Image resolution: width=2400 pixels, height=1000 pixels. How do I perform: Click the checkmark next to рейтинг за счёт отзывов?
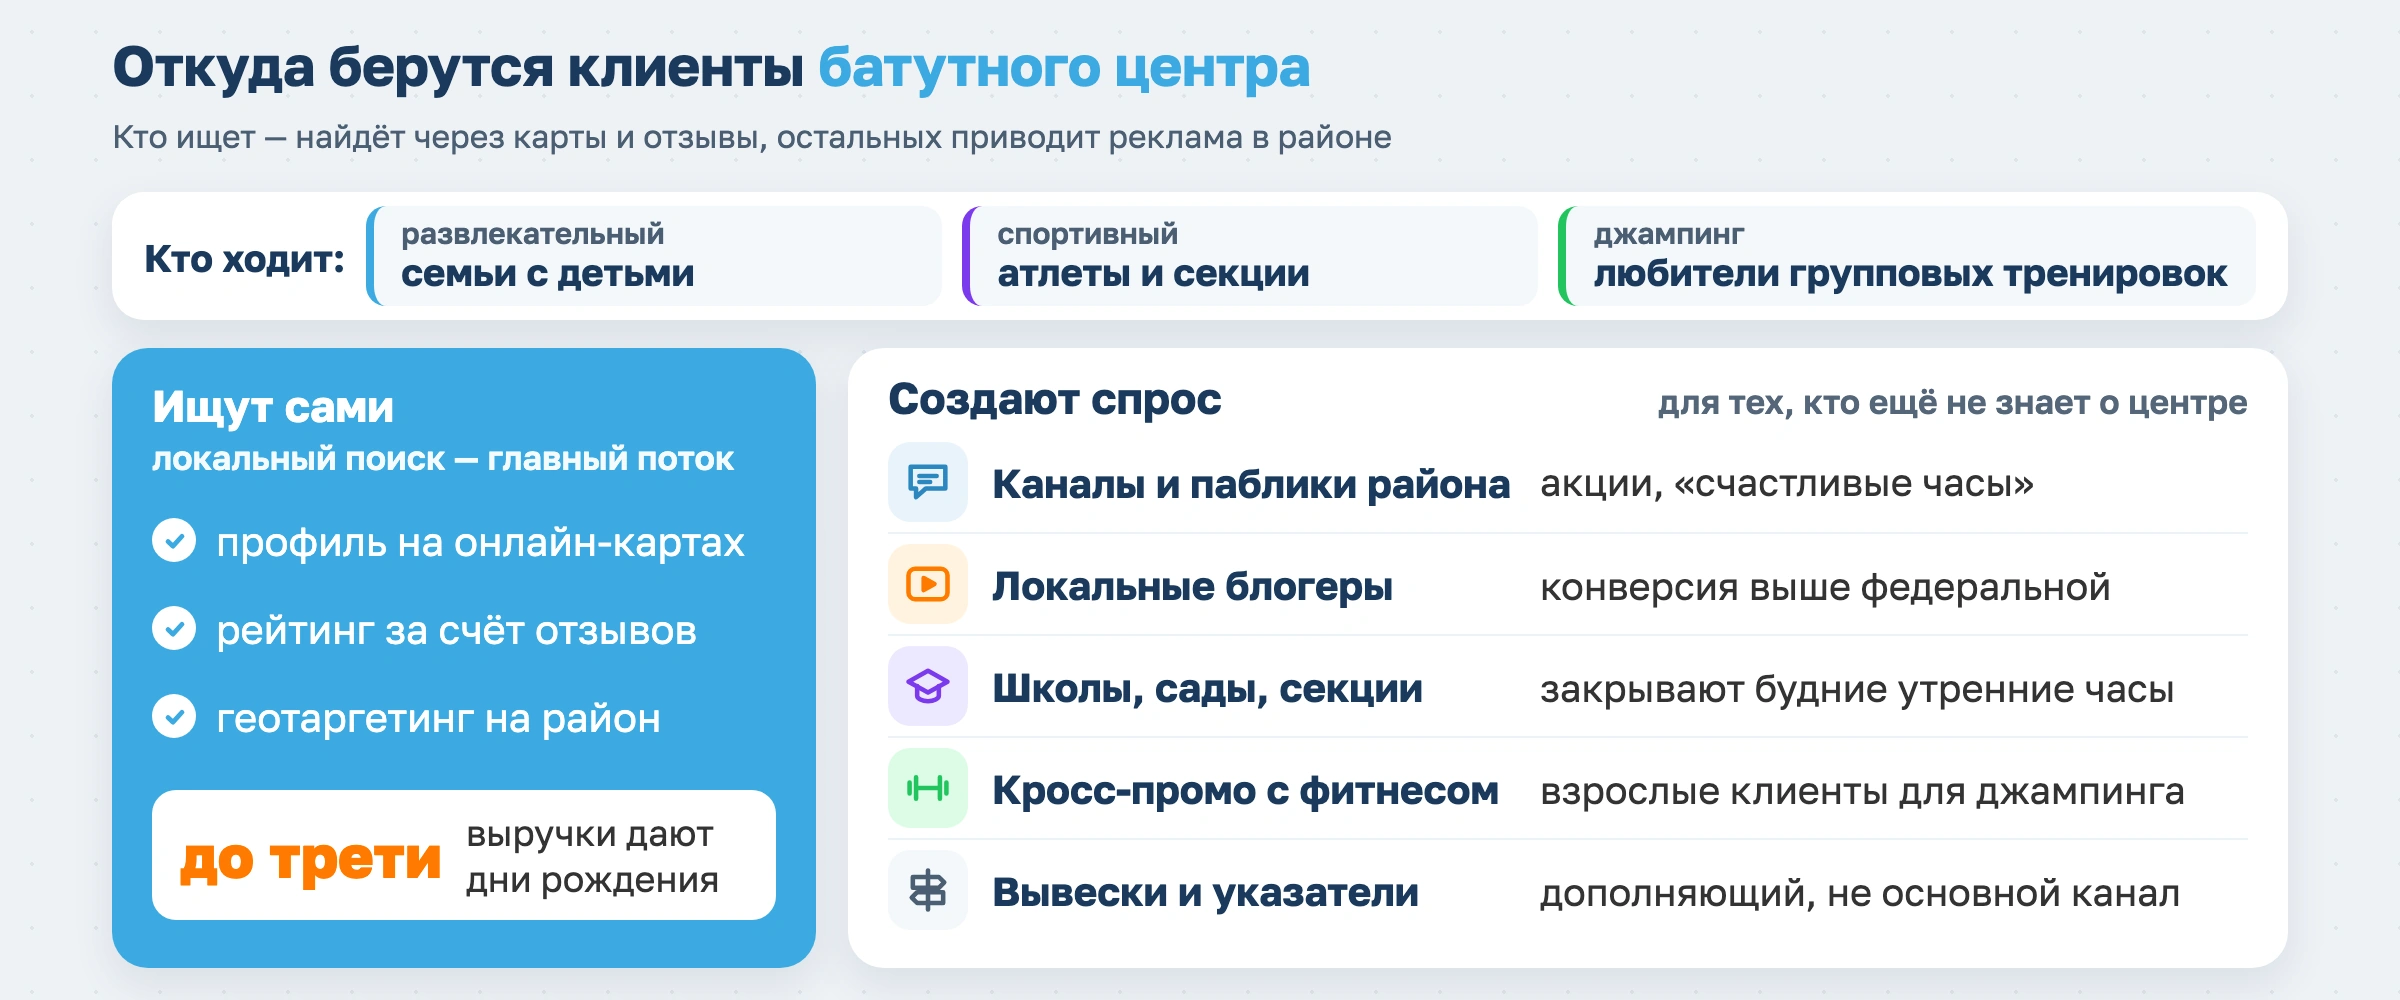point(174,628)
